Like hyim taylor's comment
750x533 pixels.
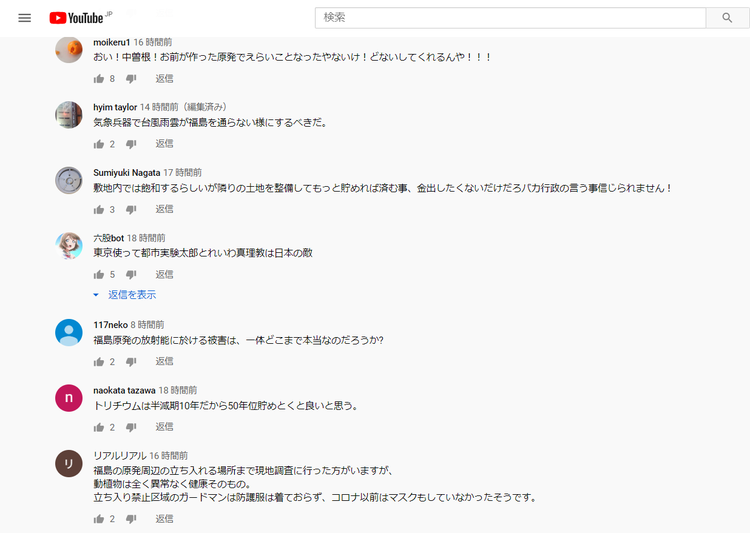click(99, 144)
